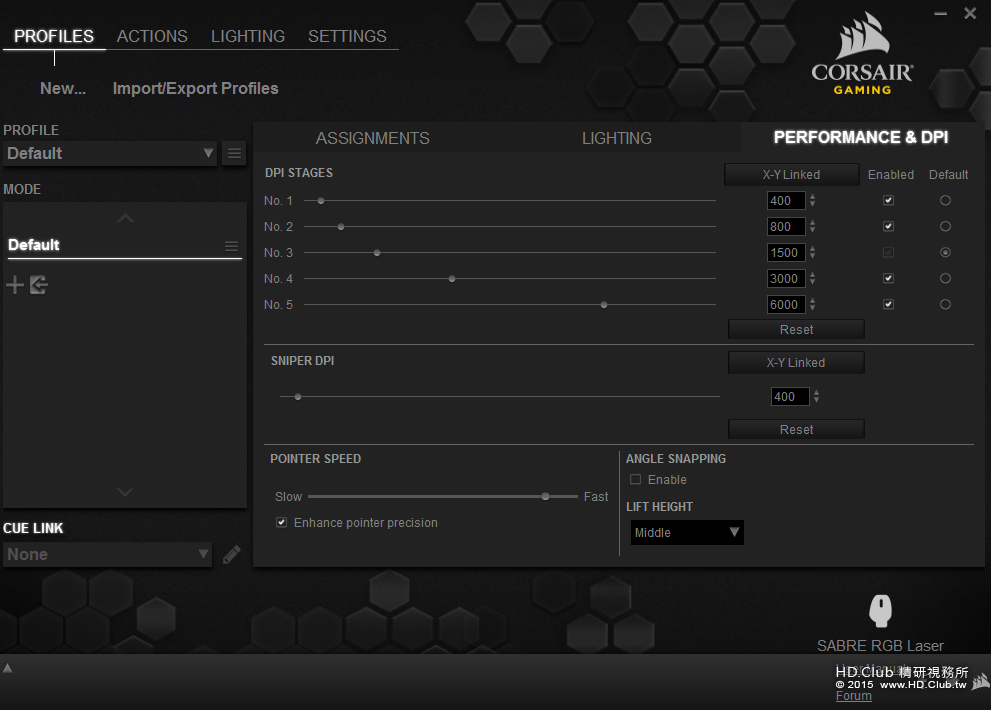Toggle Enabled checkbox for DPI stage No. 1
The width and height of the screenshot is (991, 710).
888,200
